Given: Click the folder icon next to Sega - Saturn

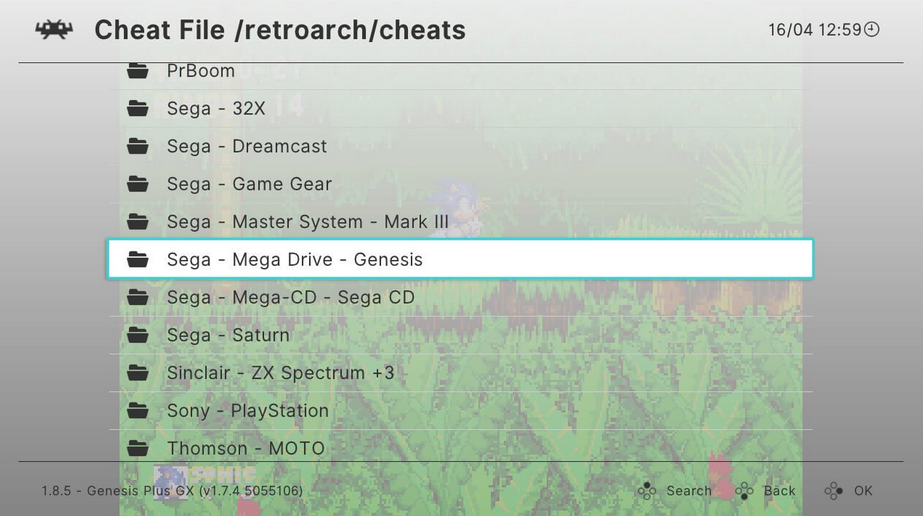Looking at the screenshot, I should click(x=138, y=335).
